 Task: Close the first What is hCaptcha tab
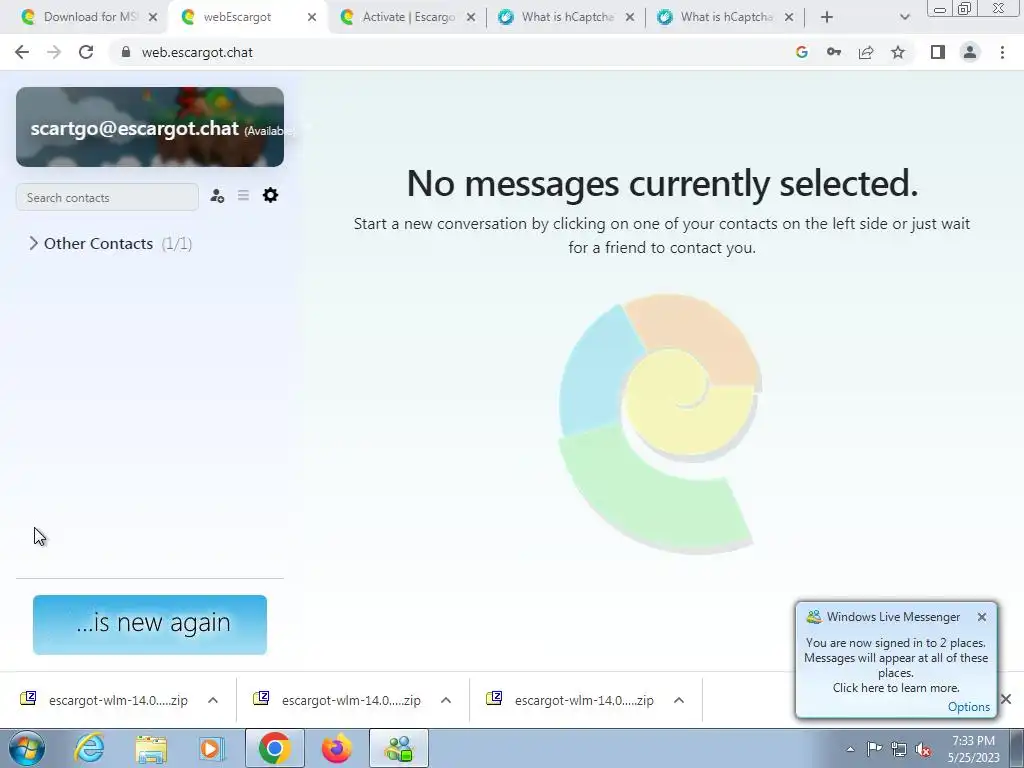(630, 17)
